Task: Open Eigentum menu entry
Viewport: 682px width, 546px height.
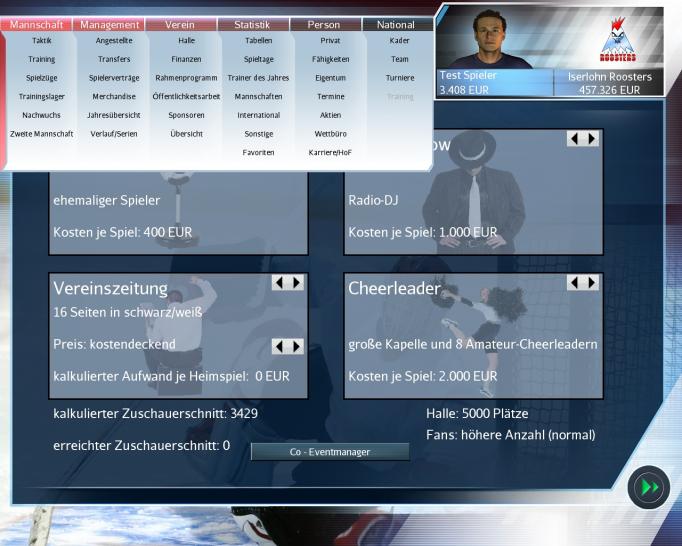Action: [x=331, y=78]
